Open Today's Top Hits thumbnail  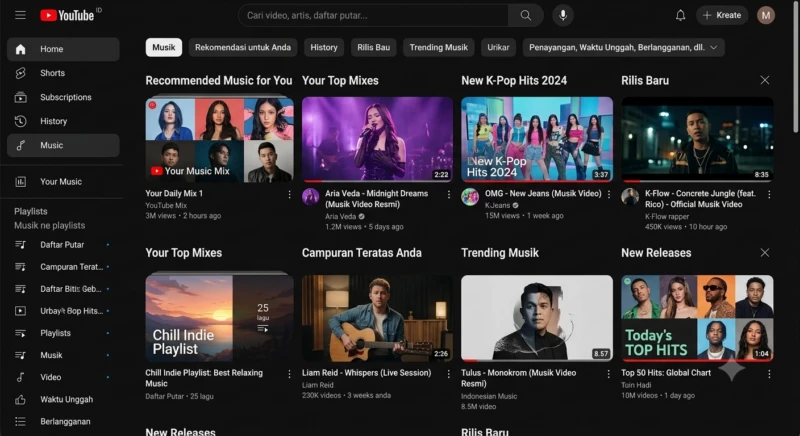point(697,318)
